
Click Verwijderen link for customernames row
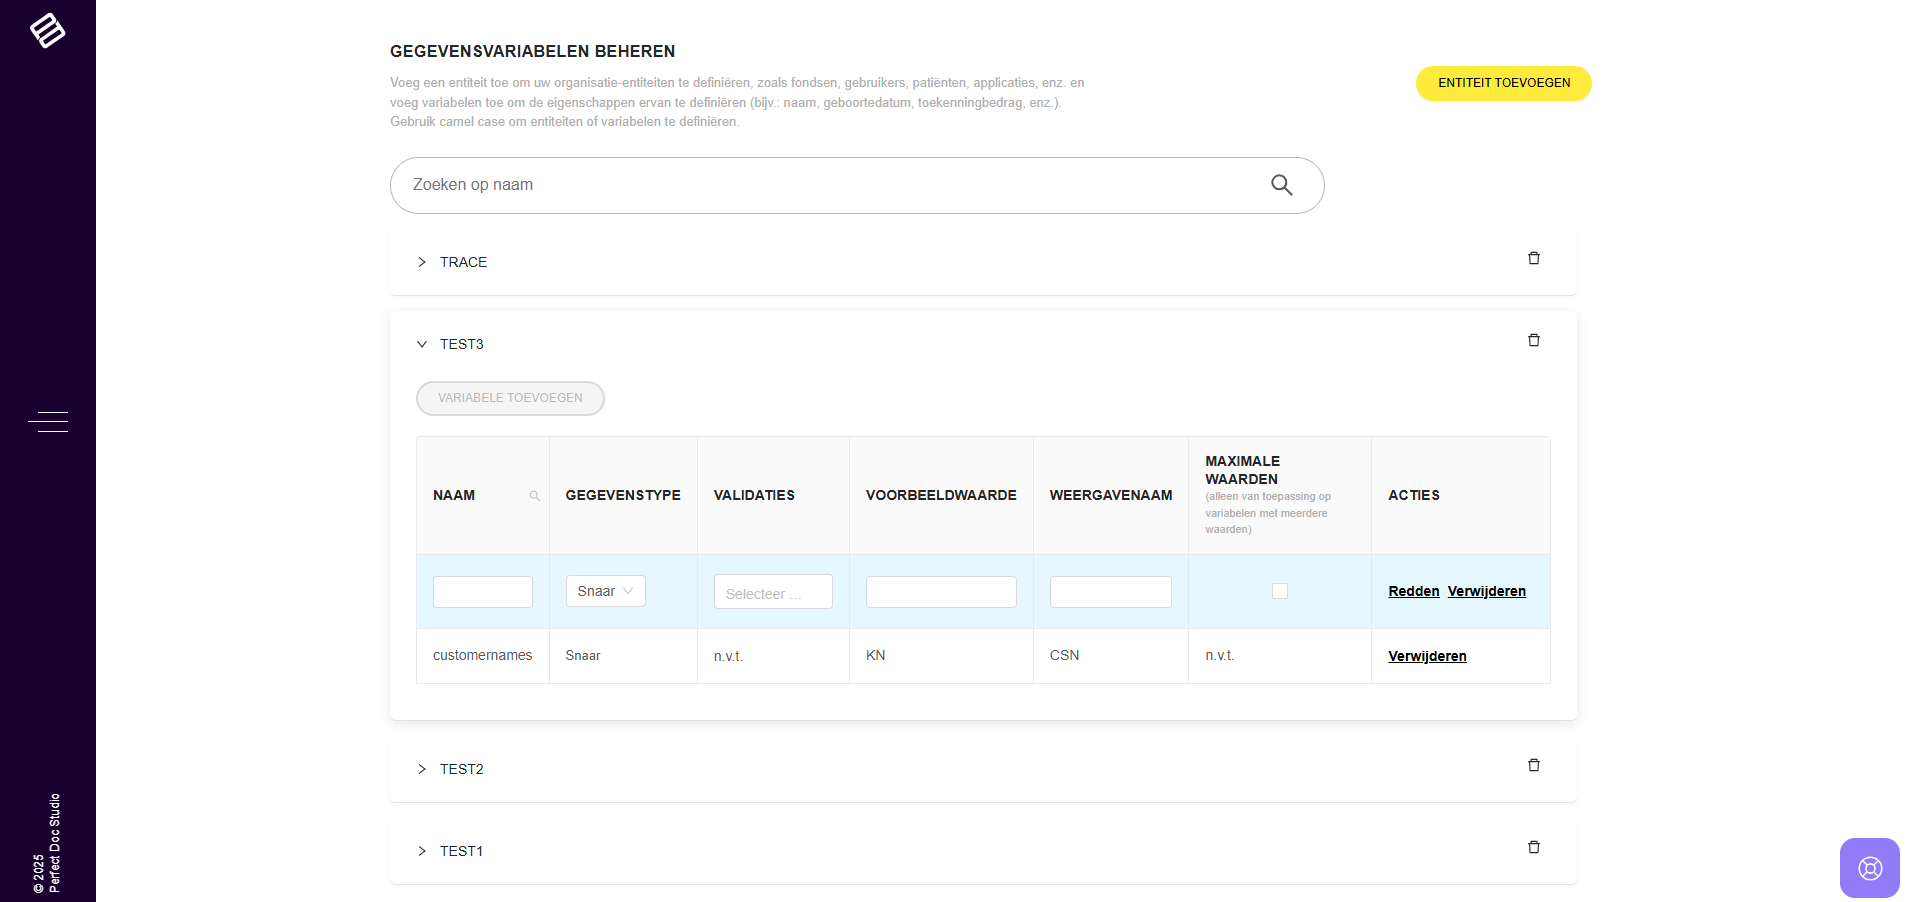[x=1427, y=656]
